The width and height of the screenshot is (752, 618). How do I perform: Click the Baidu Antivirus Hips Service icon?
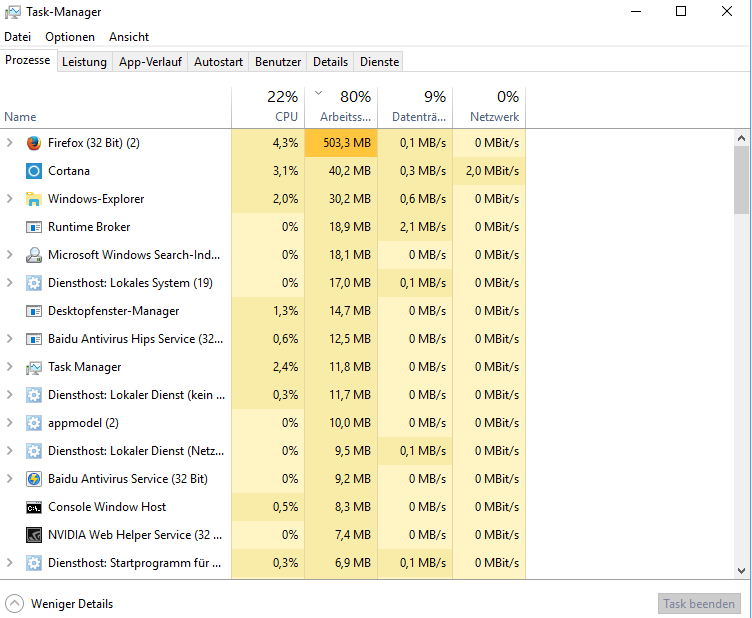pos(34,339)
